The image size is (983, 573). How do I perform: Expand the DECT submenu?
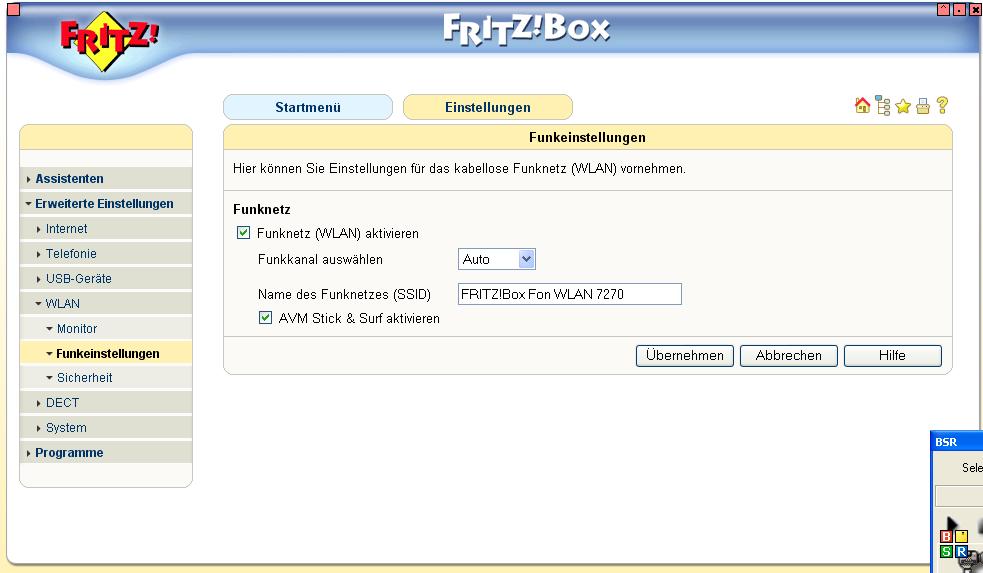(x=106, y=402)
